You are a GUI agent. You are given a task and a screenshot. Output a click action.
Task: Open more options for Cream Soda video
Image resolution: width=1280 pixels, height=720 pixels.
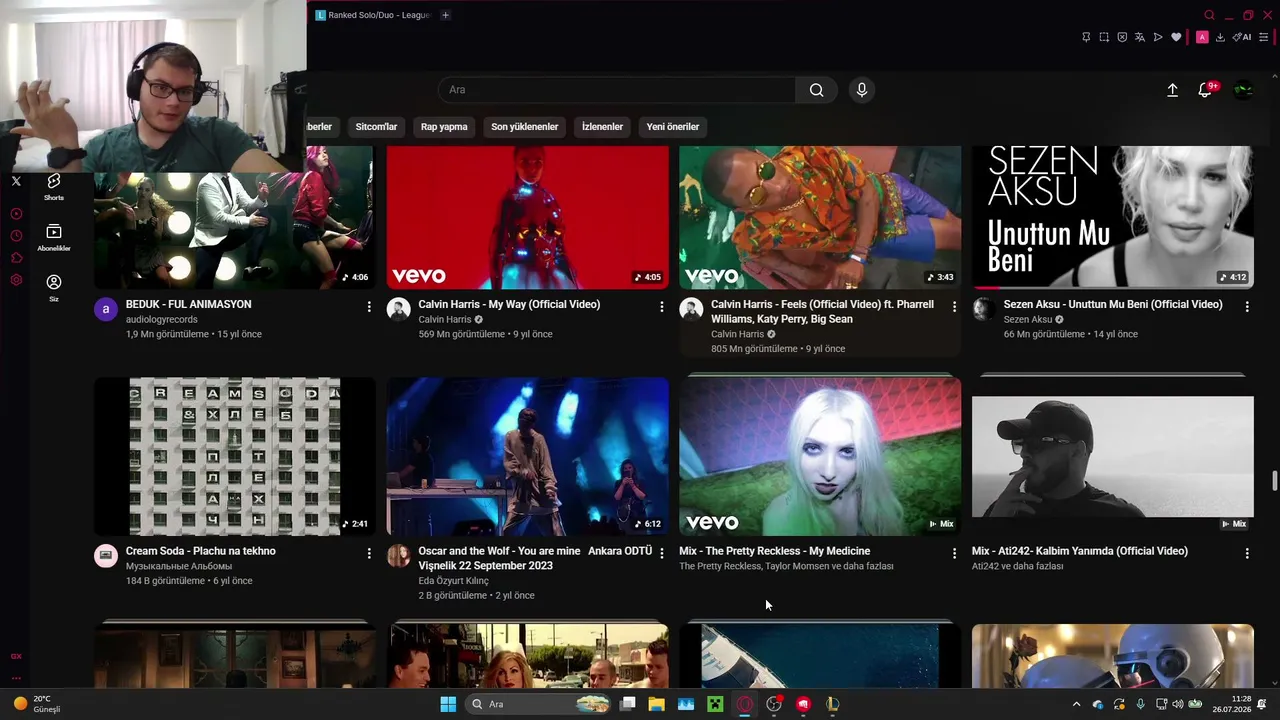[369, 553]
